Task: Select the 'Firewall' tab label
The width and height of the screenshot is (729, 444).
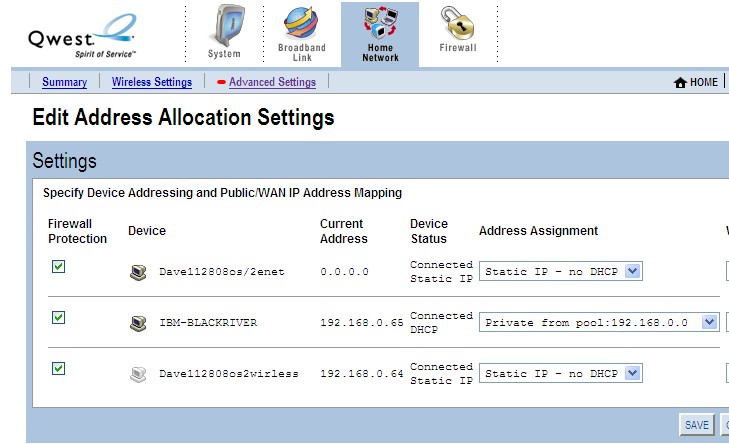Action: click(x=458, y=47)
